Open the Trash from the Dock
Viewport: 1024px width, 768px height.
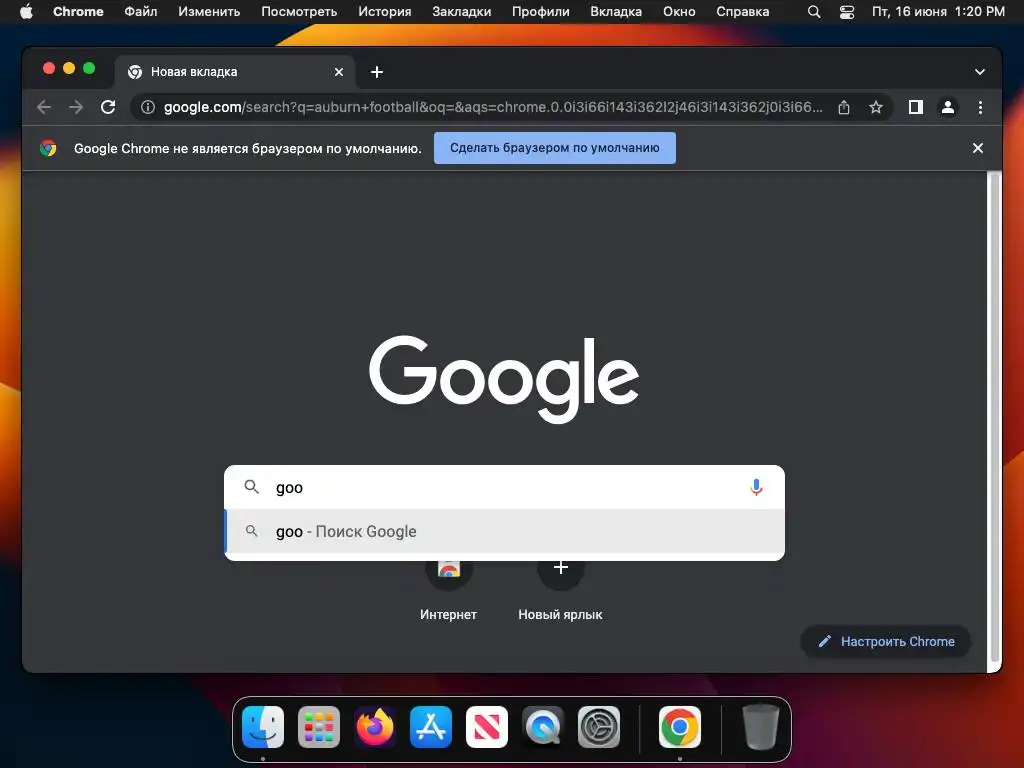coord(761,727)
